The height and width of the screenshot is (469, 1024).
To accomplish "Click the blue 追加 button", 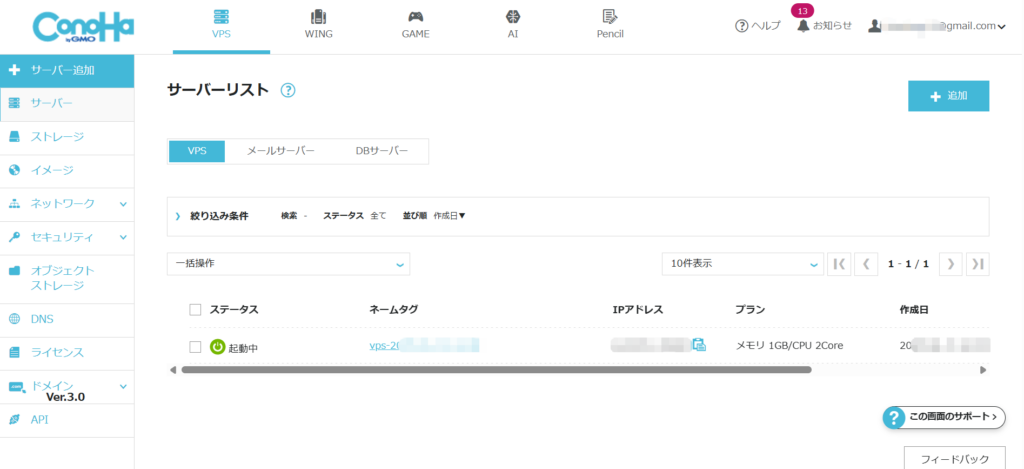I will (x=948, y=96).
